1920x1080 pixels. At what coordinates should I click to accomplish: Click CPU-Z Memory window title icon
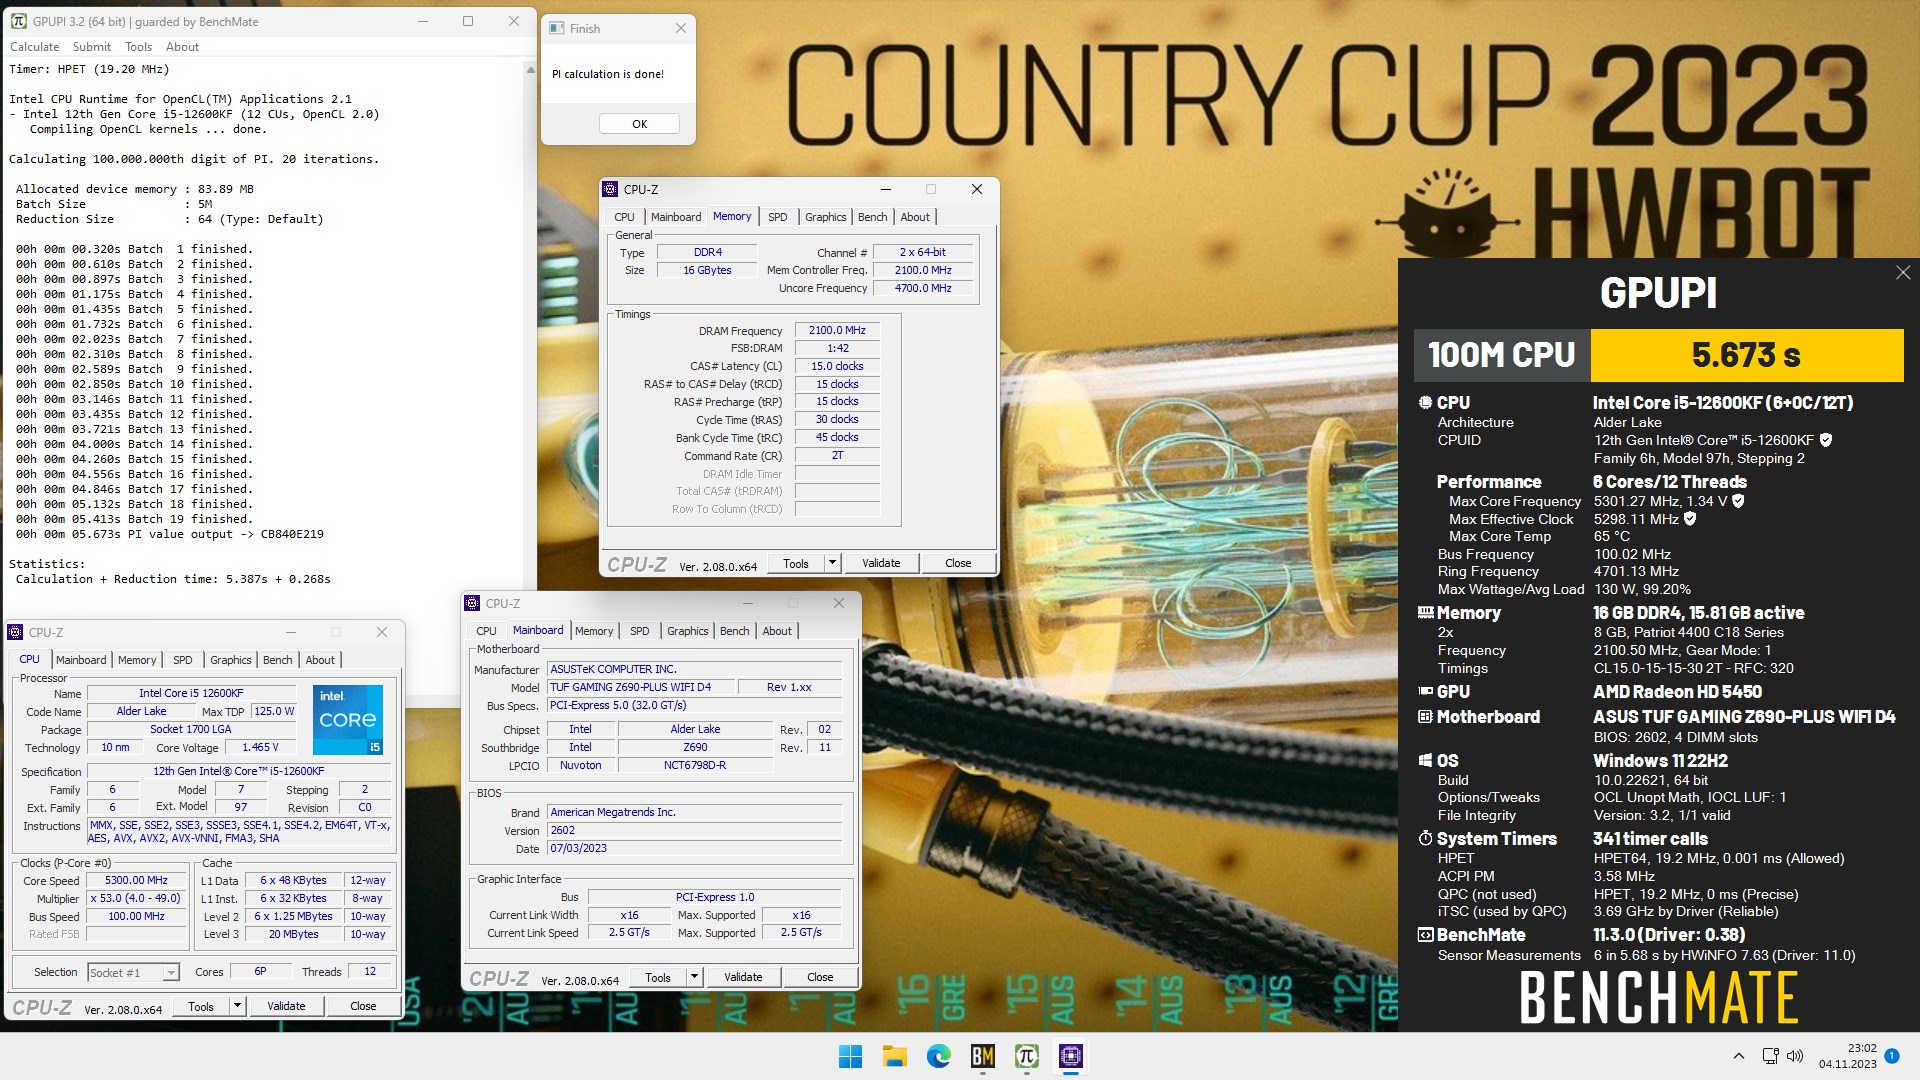point(610,189)
